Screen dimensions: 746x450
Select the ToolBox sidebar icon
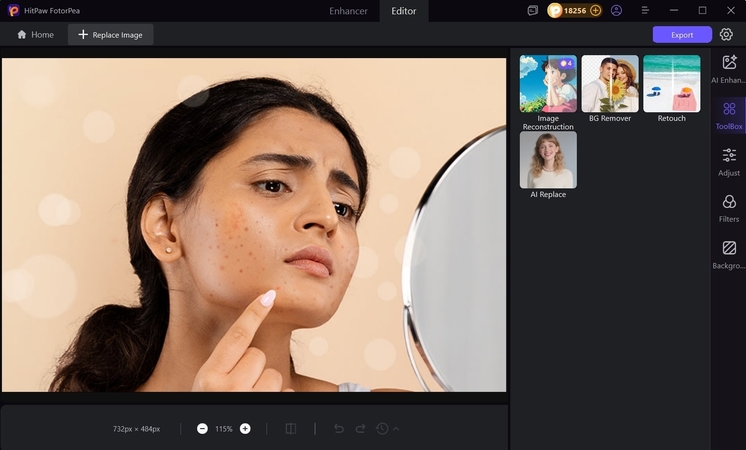click(x=729, y=116)
